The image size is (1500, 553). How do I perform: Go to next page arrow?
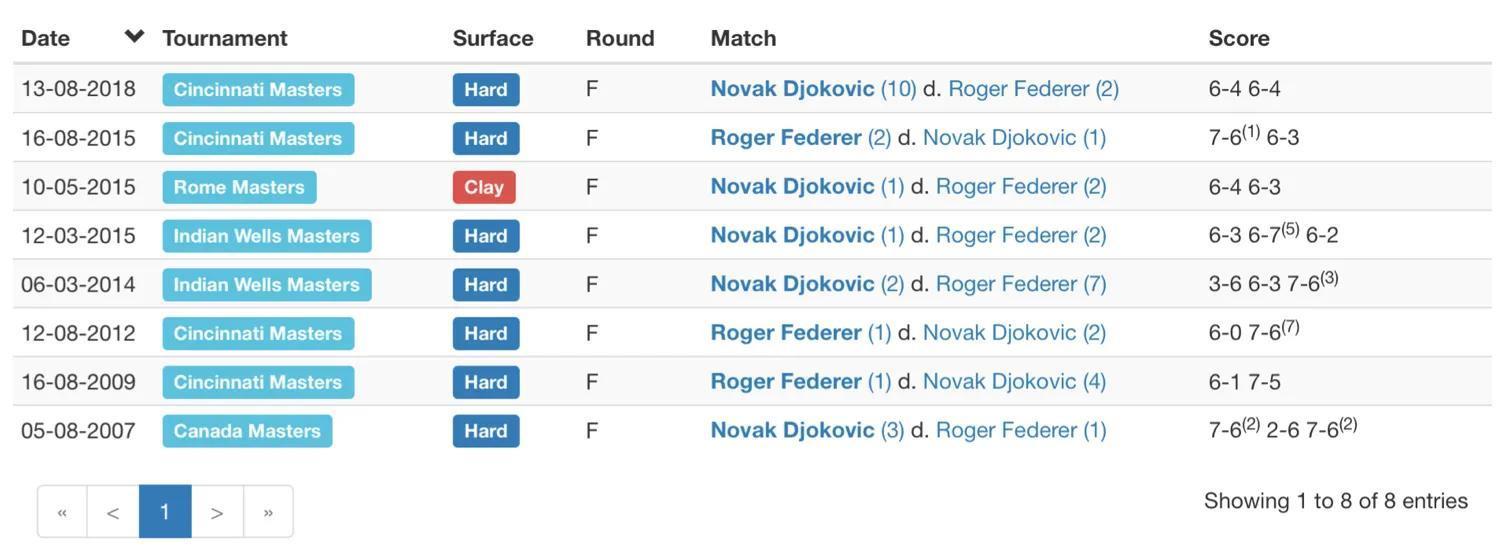[217, 512]
